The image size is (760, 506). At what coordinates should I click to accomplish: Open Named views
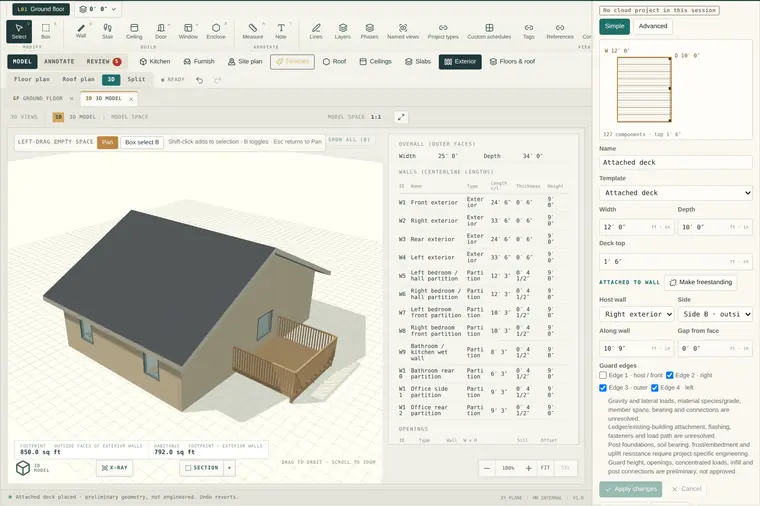(403, 31)
